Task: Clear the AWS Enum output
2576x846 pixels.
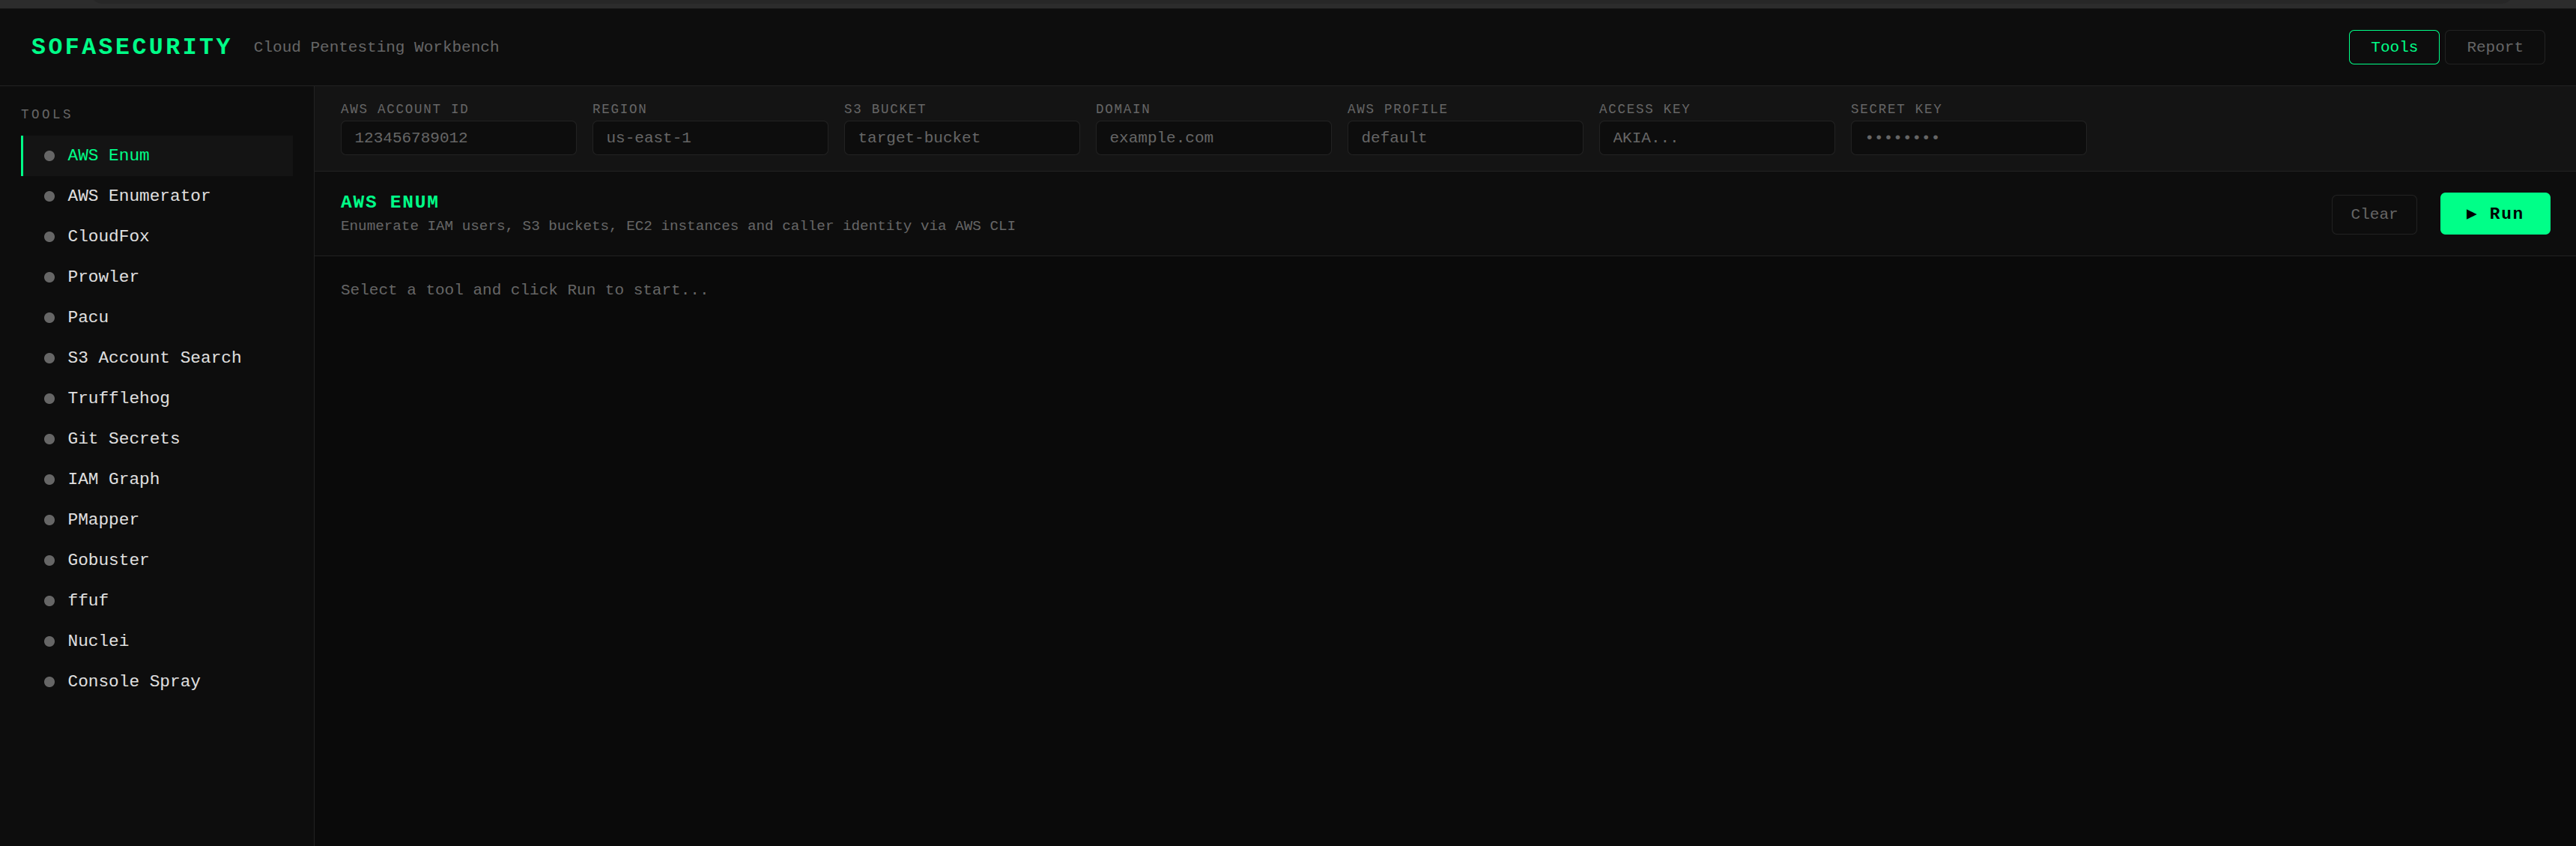Action: tap(2374, 213)
